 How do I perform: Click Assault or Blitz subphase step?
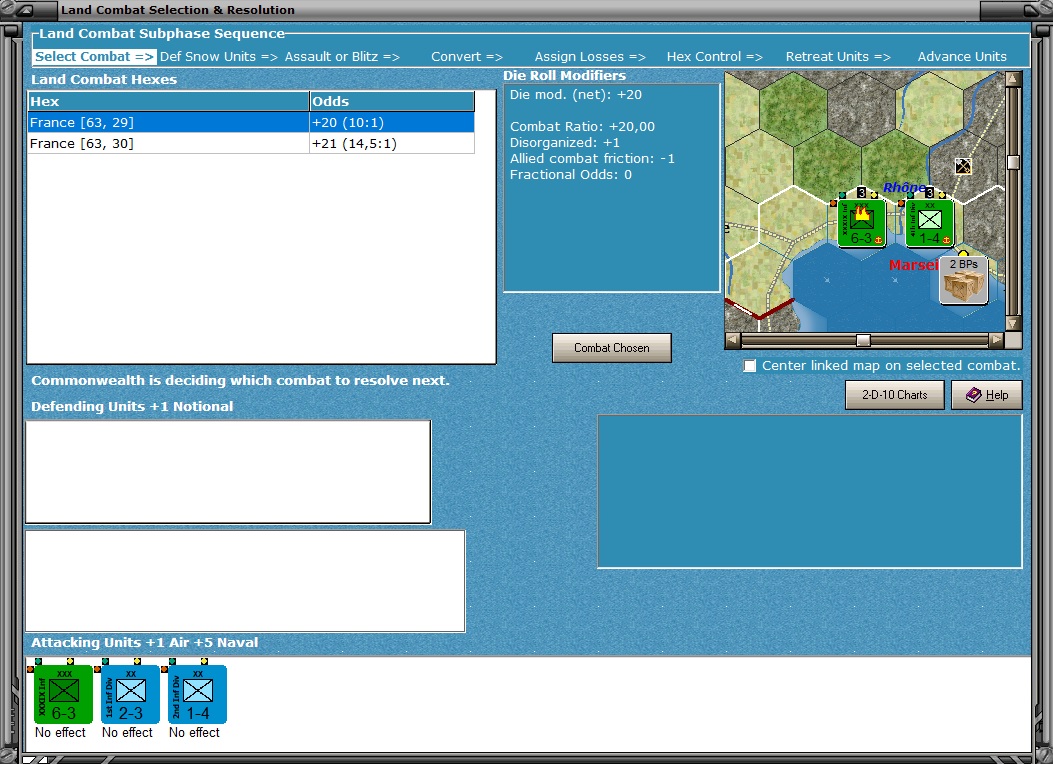click(x=342, y=56)
